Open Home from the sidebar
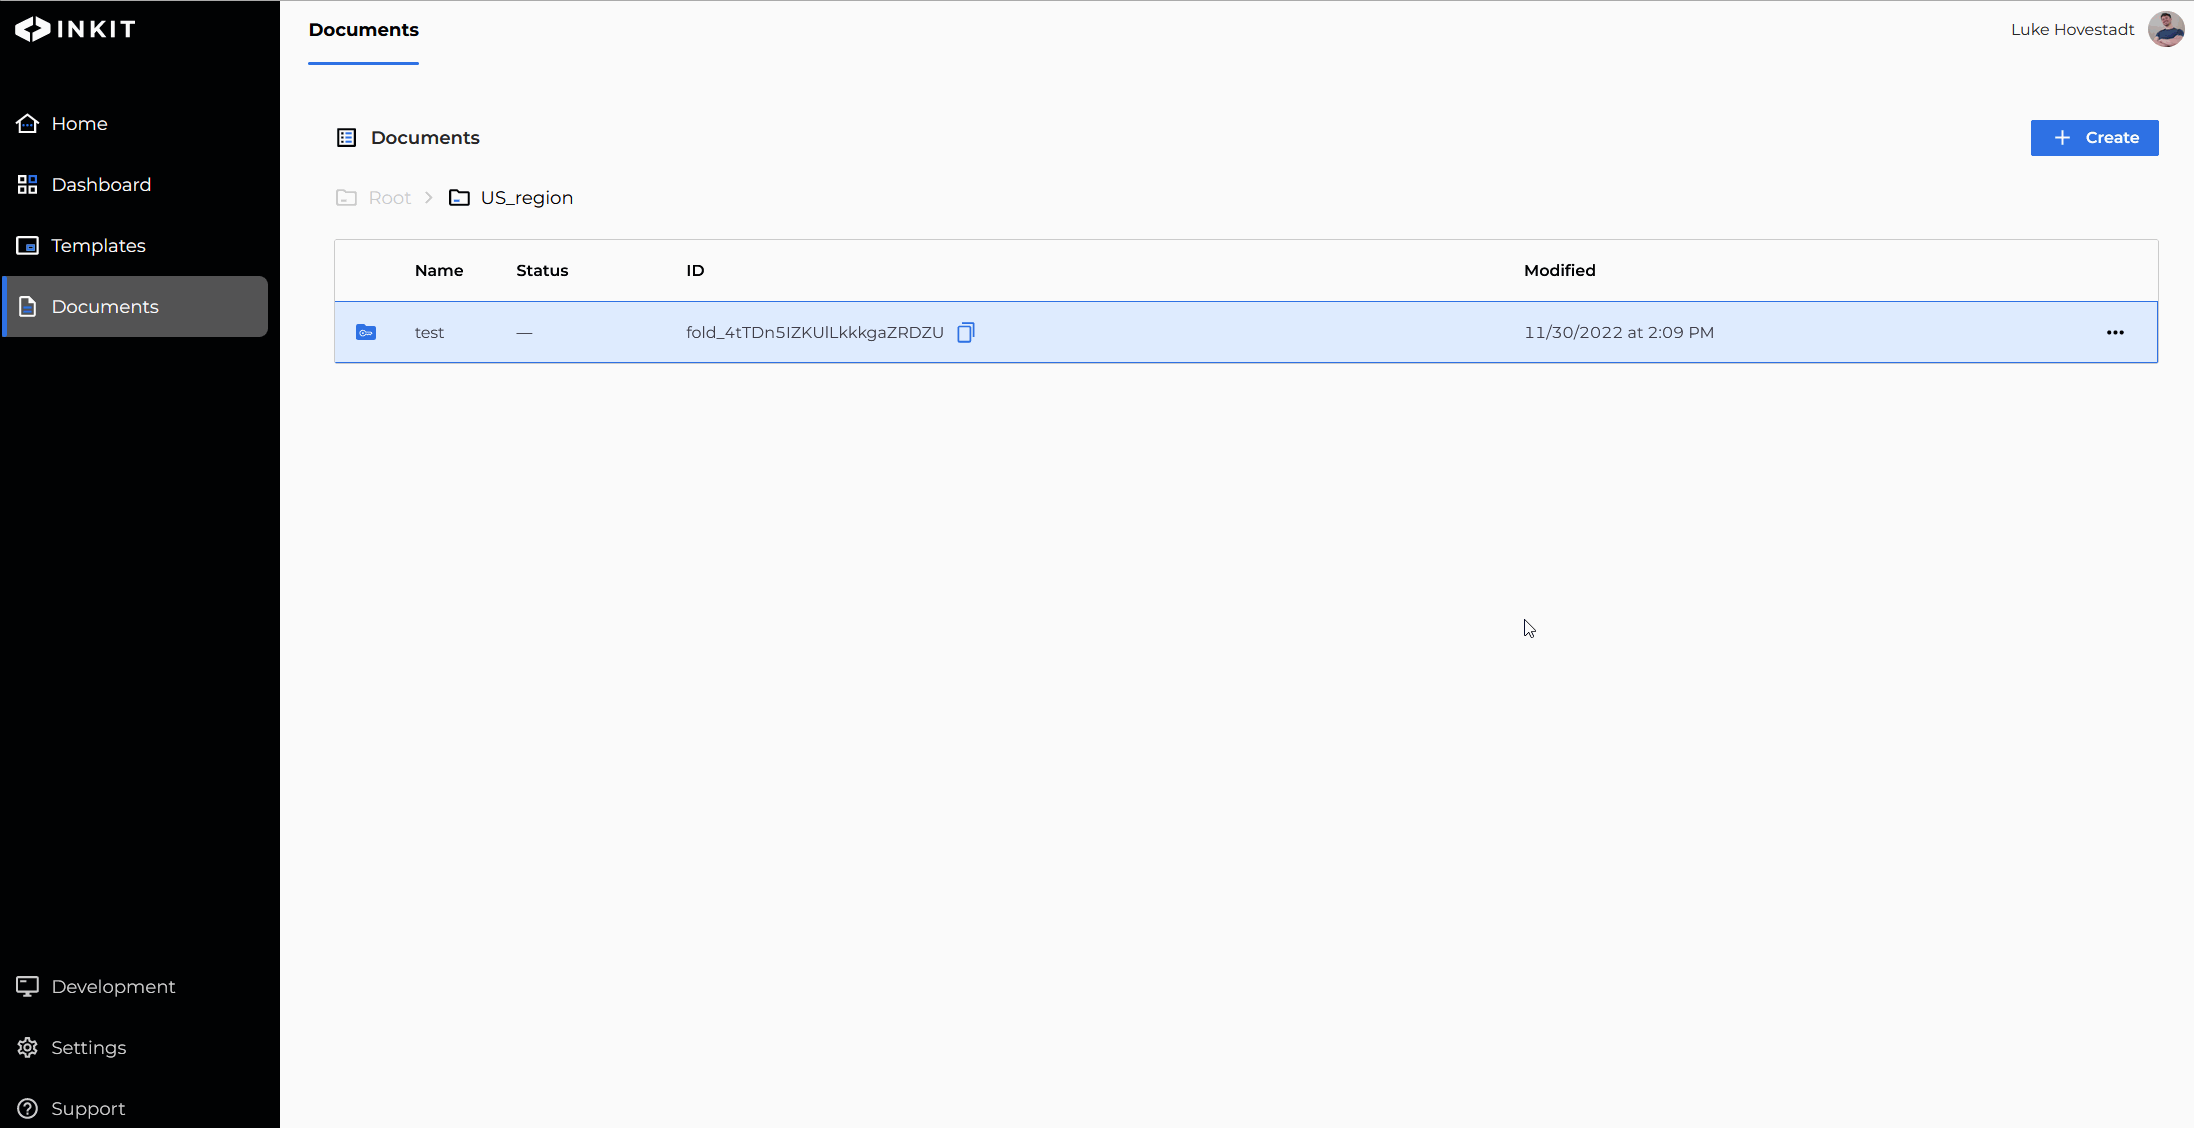Viewport: 2194px width, 1128px height. [x=79, y=123]
